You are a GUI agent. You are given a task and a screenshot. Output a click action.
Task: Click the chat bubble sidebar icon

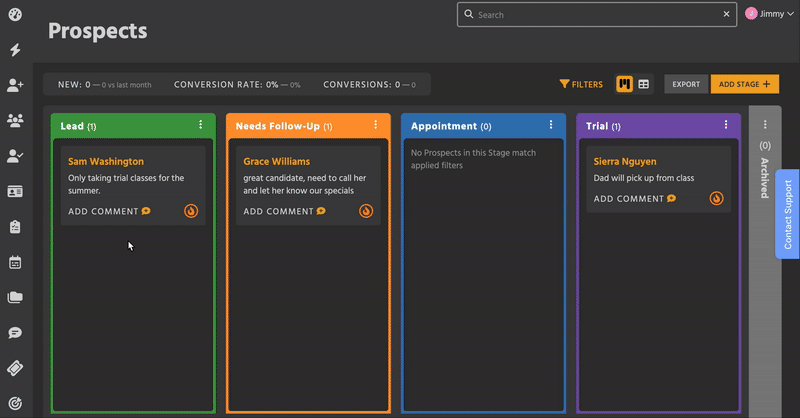point(15,333)
